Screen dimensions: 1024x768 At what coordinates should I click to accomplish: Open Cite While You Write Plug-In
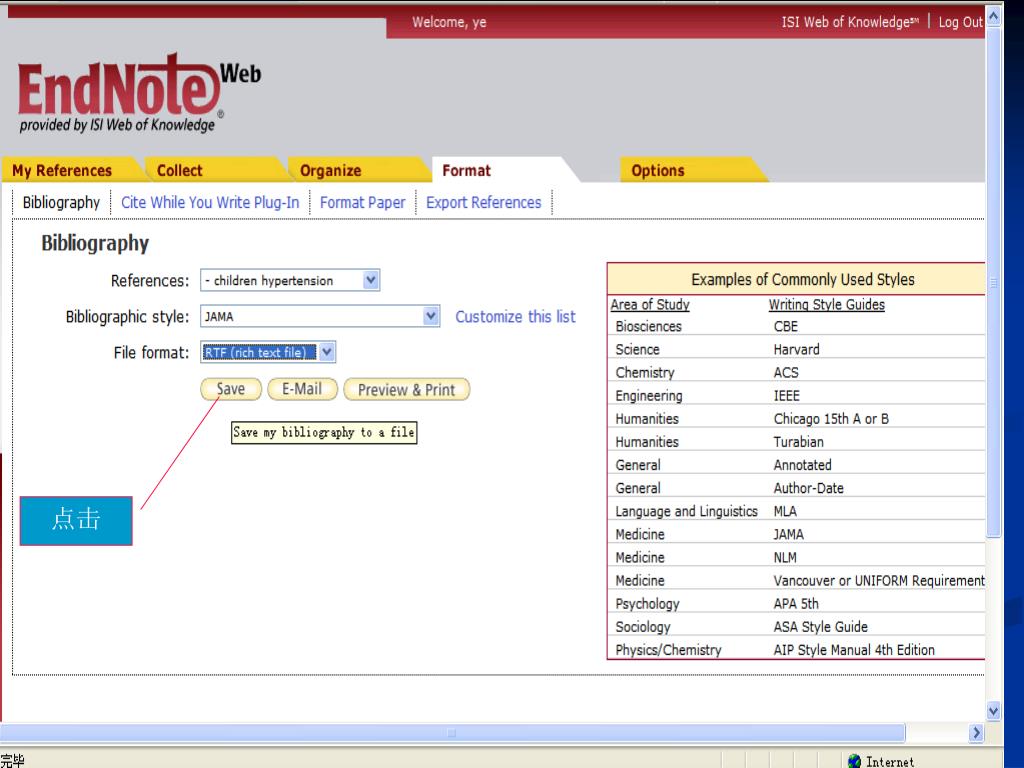(x=210, y=202)
